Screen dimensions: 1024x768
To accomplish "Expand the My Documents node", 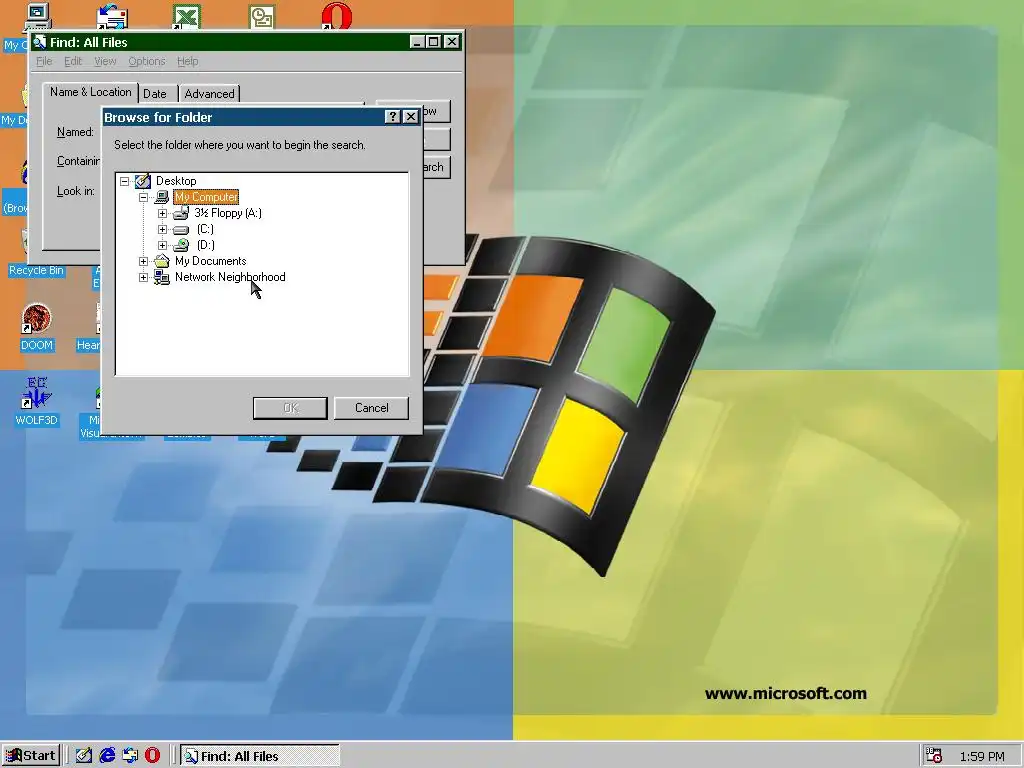I will pos(143,261).
